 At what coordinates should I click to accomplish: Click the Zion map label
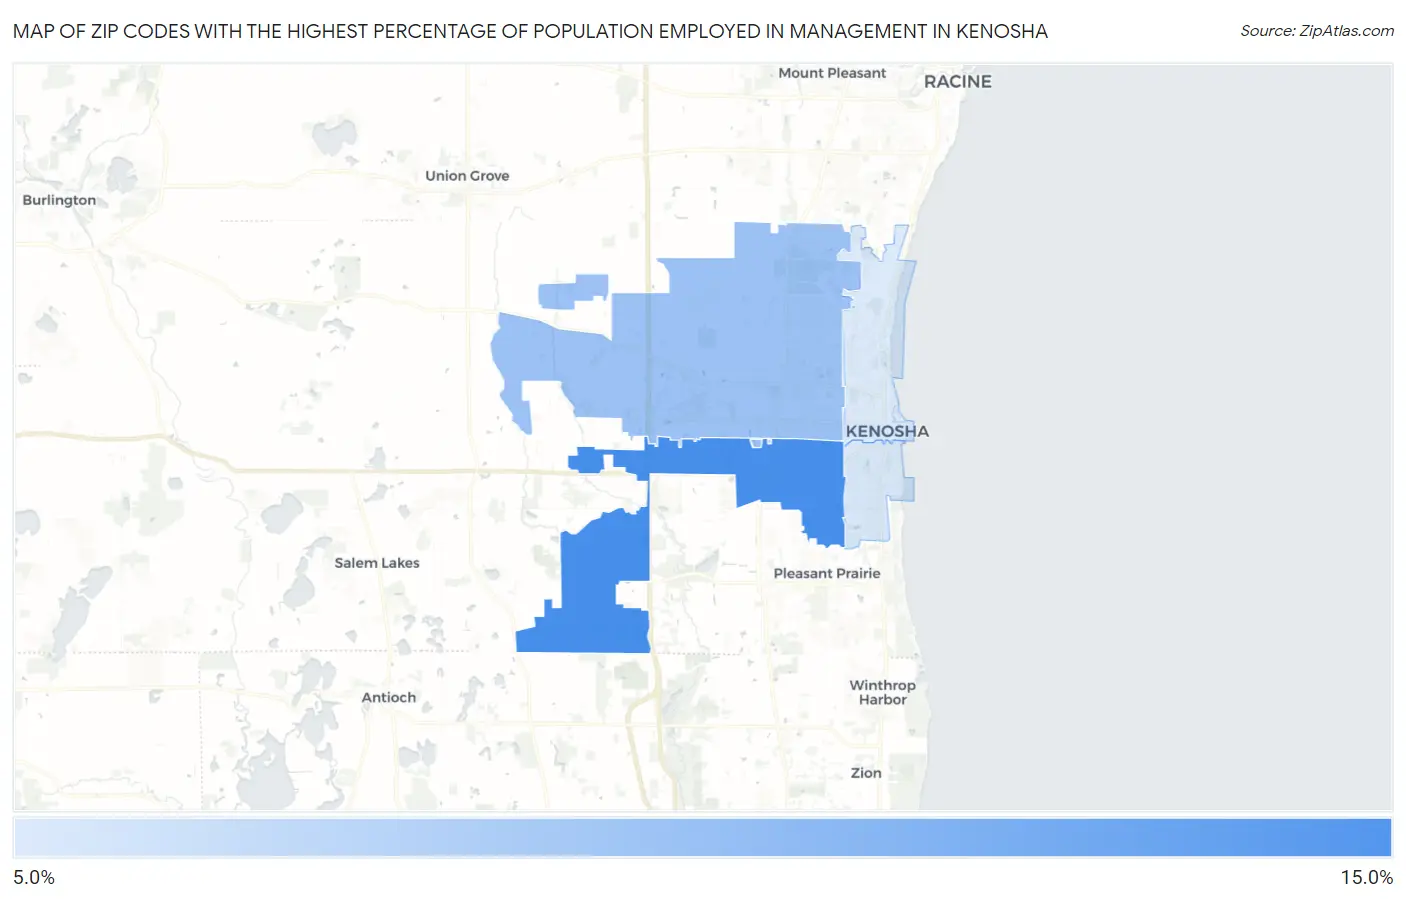click(x=866, y=773)
